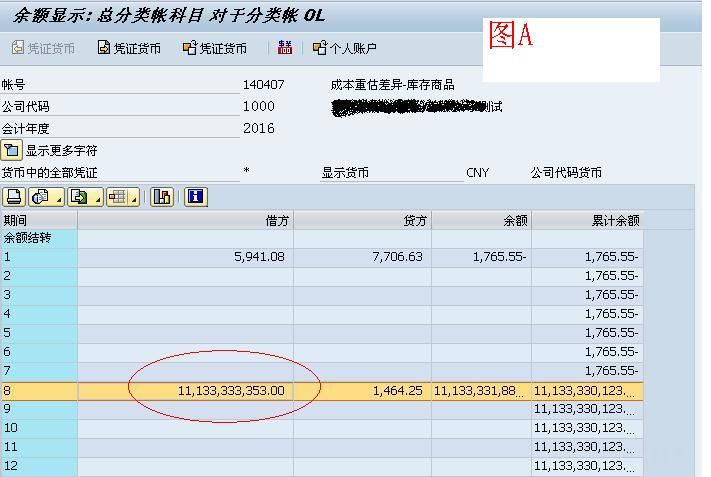Screen dimensions: 711x477
Task: Click the information icon in the table toolbar
Action: pos(196,197)
